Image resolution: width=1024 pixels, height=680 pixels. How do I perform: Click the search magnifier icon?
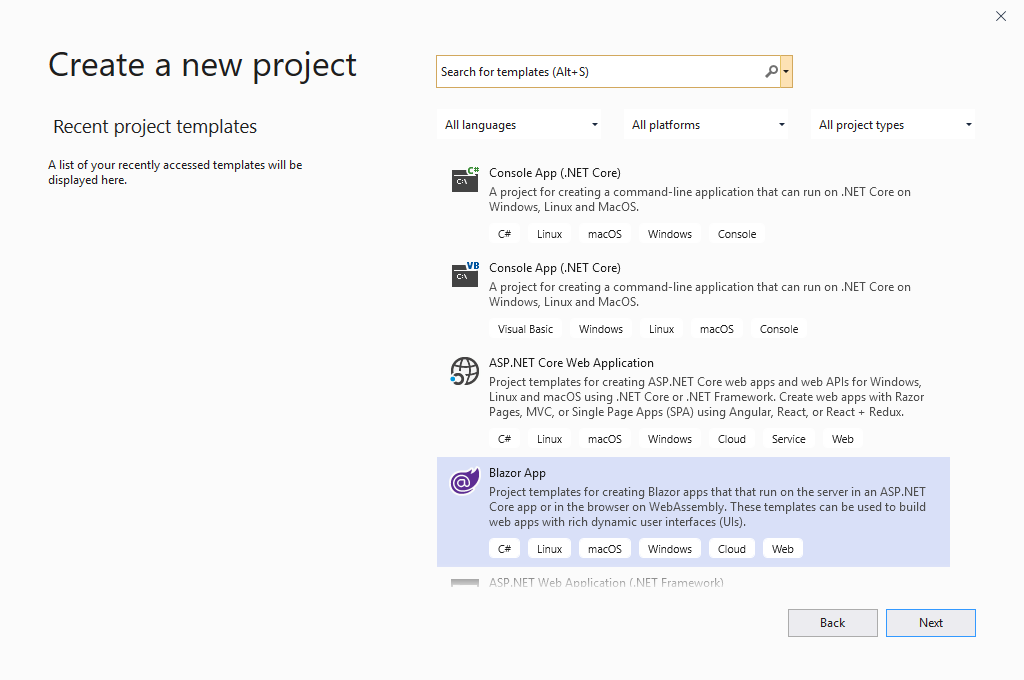[x=771, y=71]
